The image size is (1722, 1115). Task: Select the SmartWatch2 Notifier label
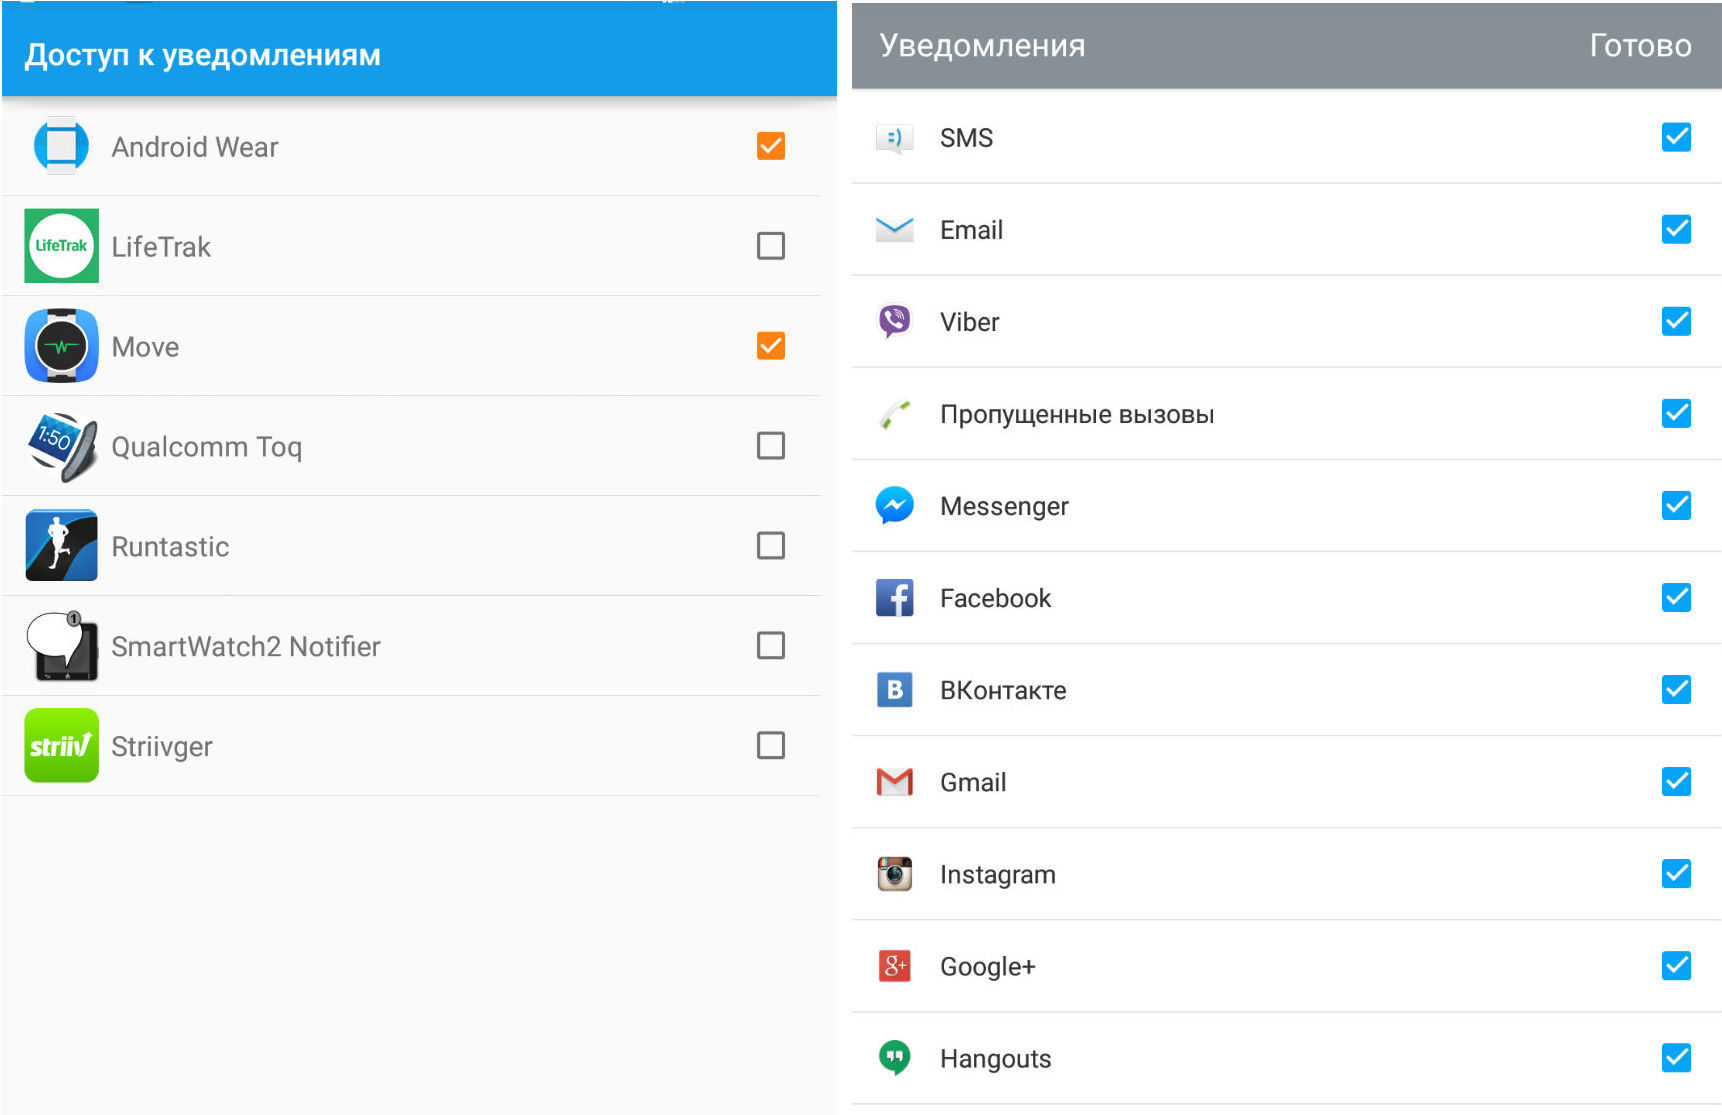(x=246, y=647)
